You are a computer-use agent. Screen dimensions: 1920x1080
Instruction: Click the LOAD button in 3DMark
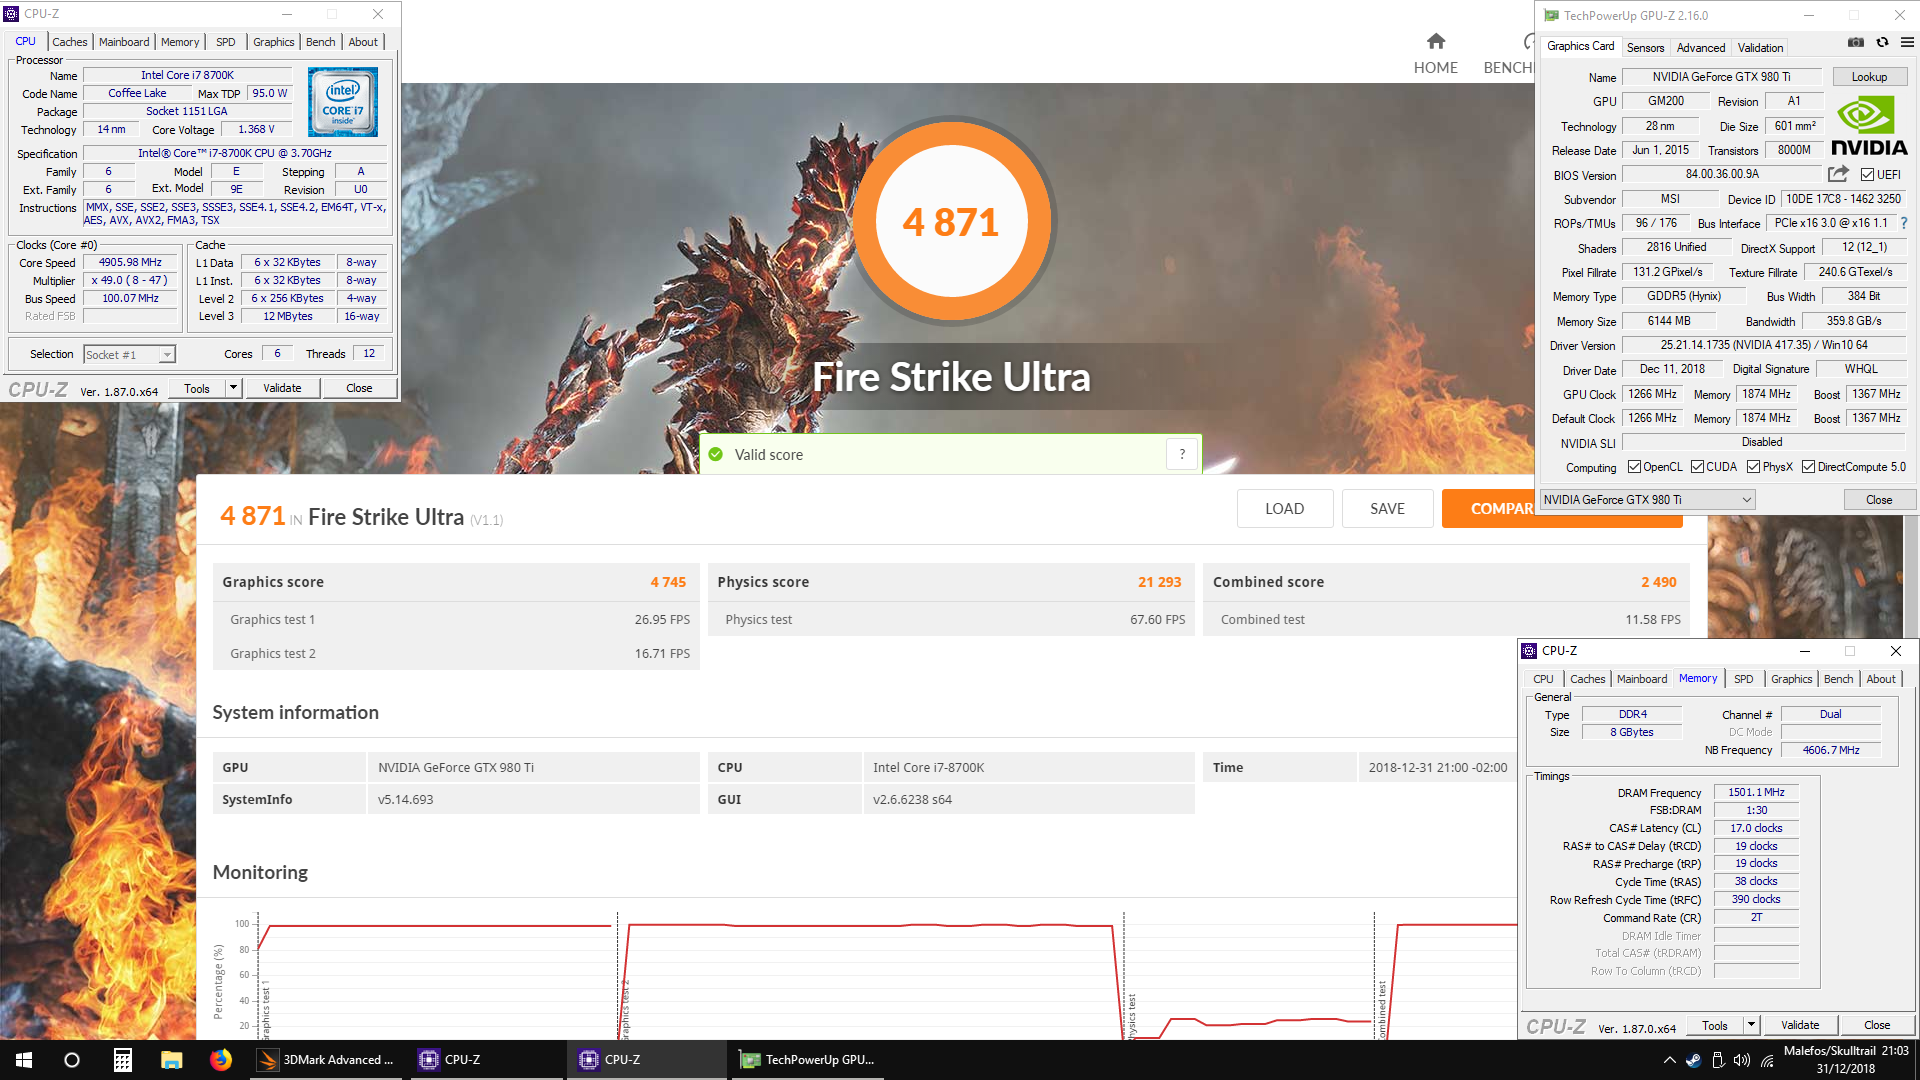click(x=1284, y=508)
